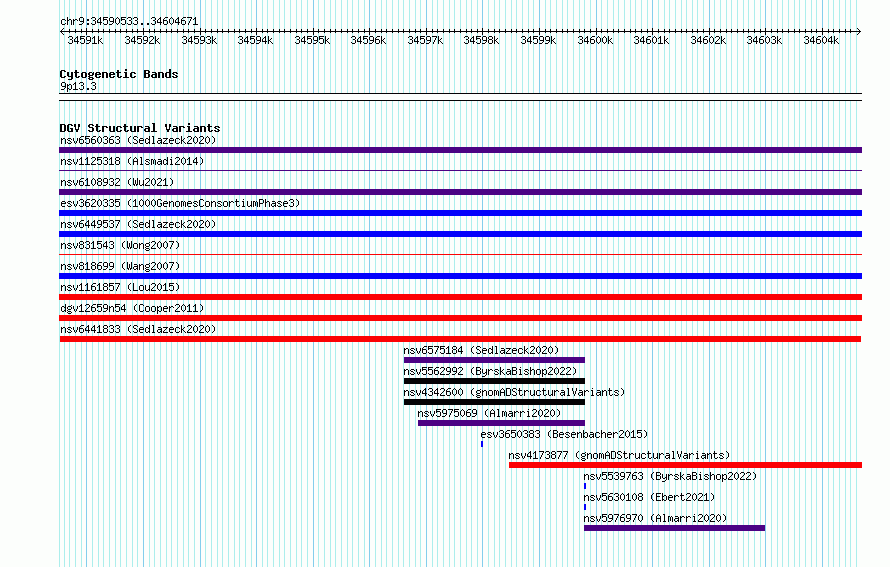Select the small nsv5539763 blue marker
Viewport: 890px width, 567px height.
(x=585, y=486)
